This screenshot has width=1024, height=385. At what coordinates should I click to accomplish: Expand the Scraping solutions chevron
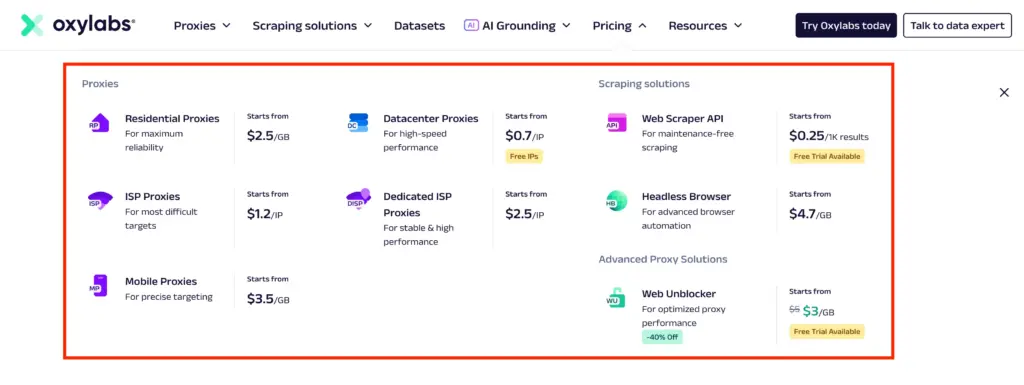368,25
